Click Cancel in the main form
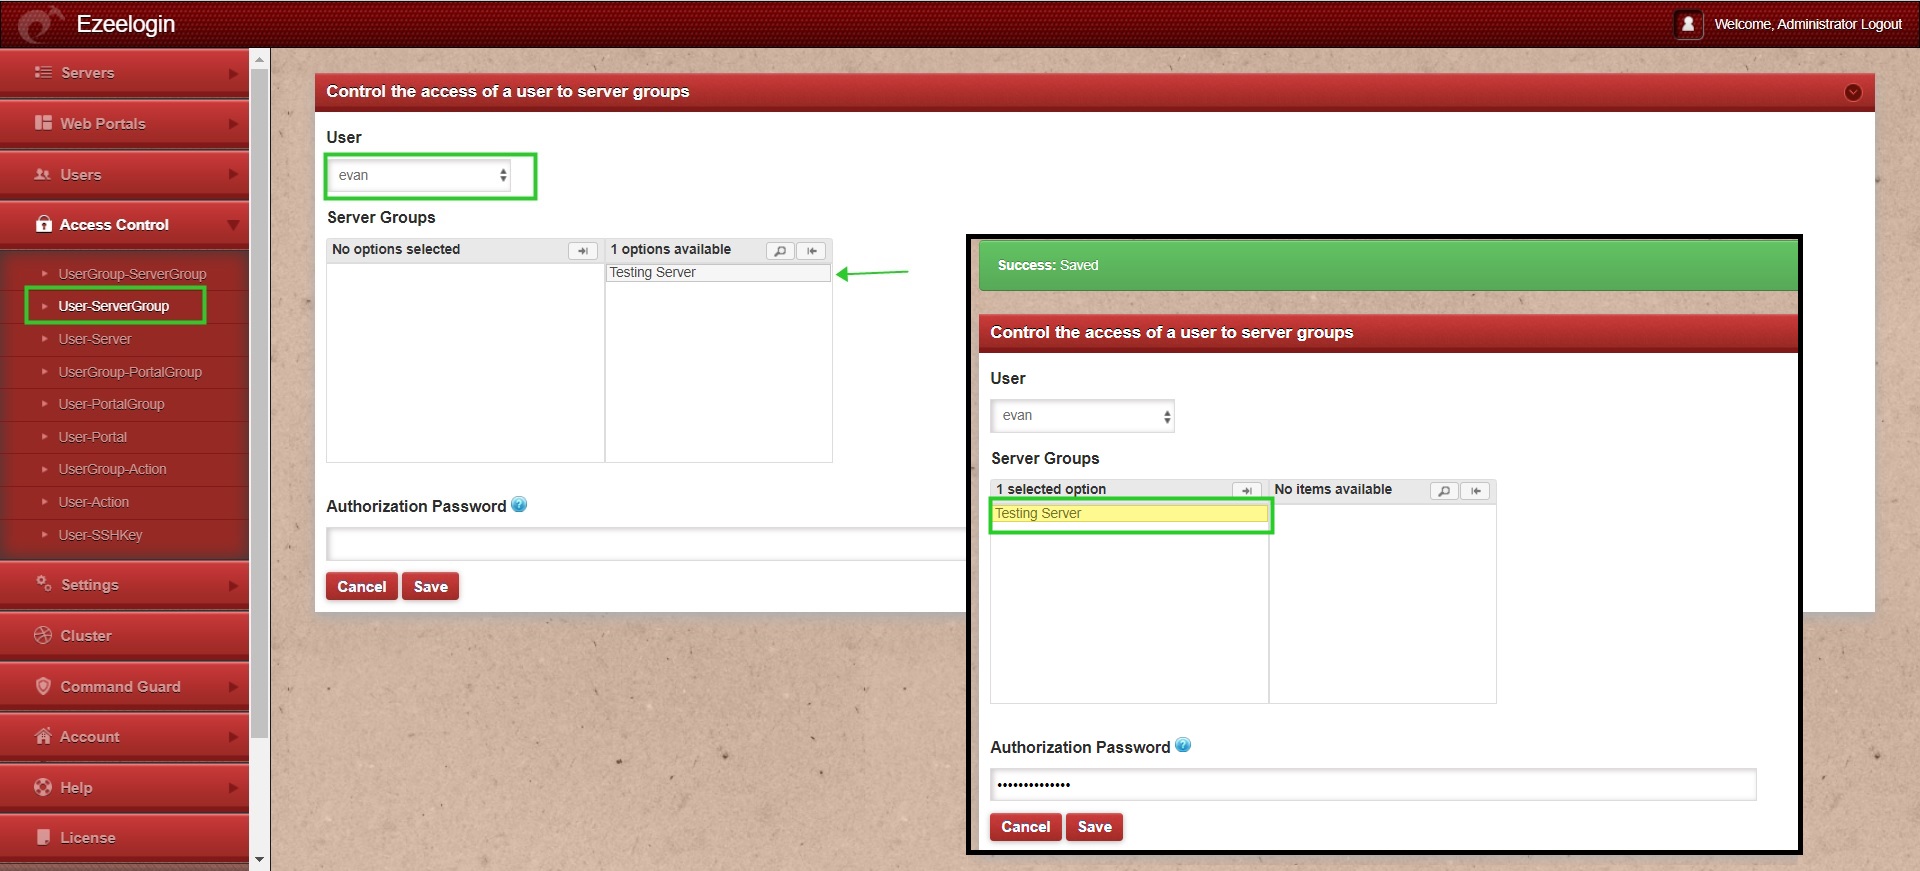The width and height of the screenshot is (1920, 871). tap(362, 586)
